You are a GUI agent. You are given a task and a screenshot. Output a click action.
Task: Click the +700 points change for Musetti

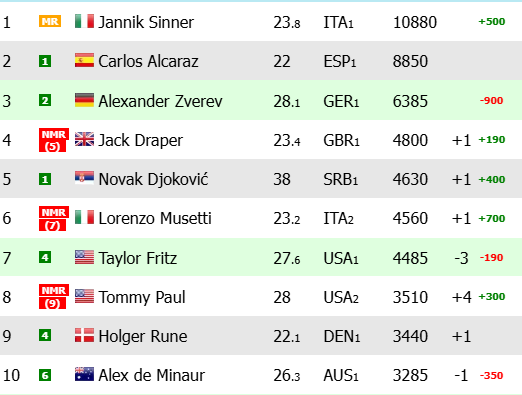[x=492, y=218]
